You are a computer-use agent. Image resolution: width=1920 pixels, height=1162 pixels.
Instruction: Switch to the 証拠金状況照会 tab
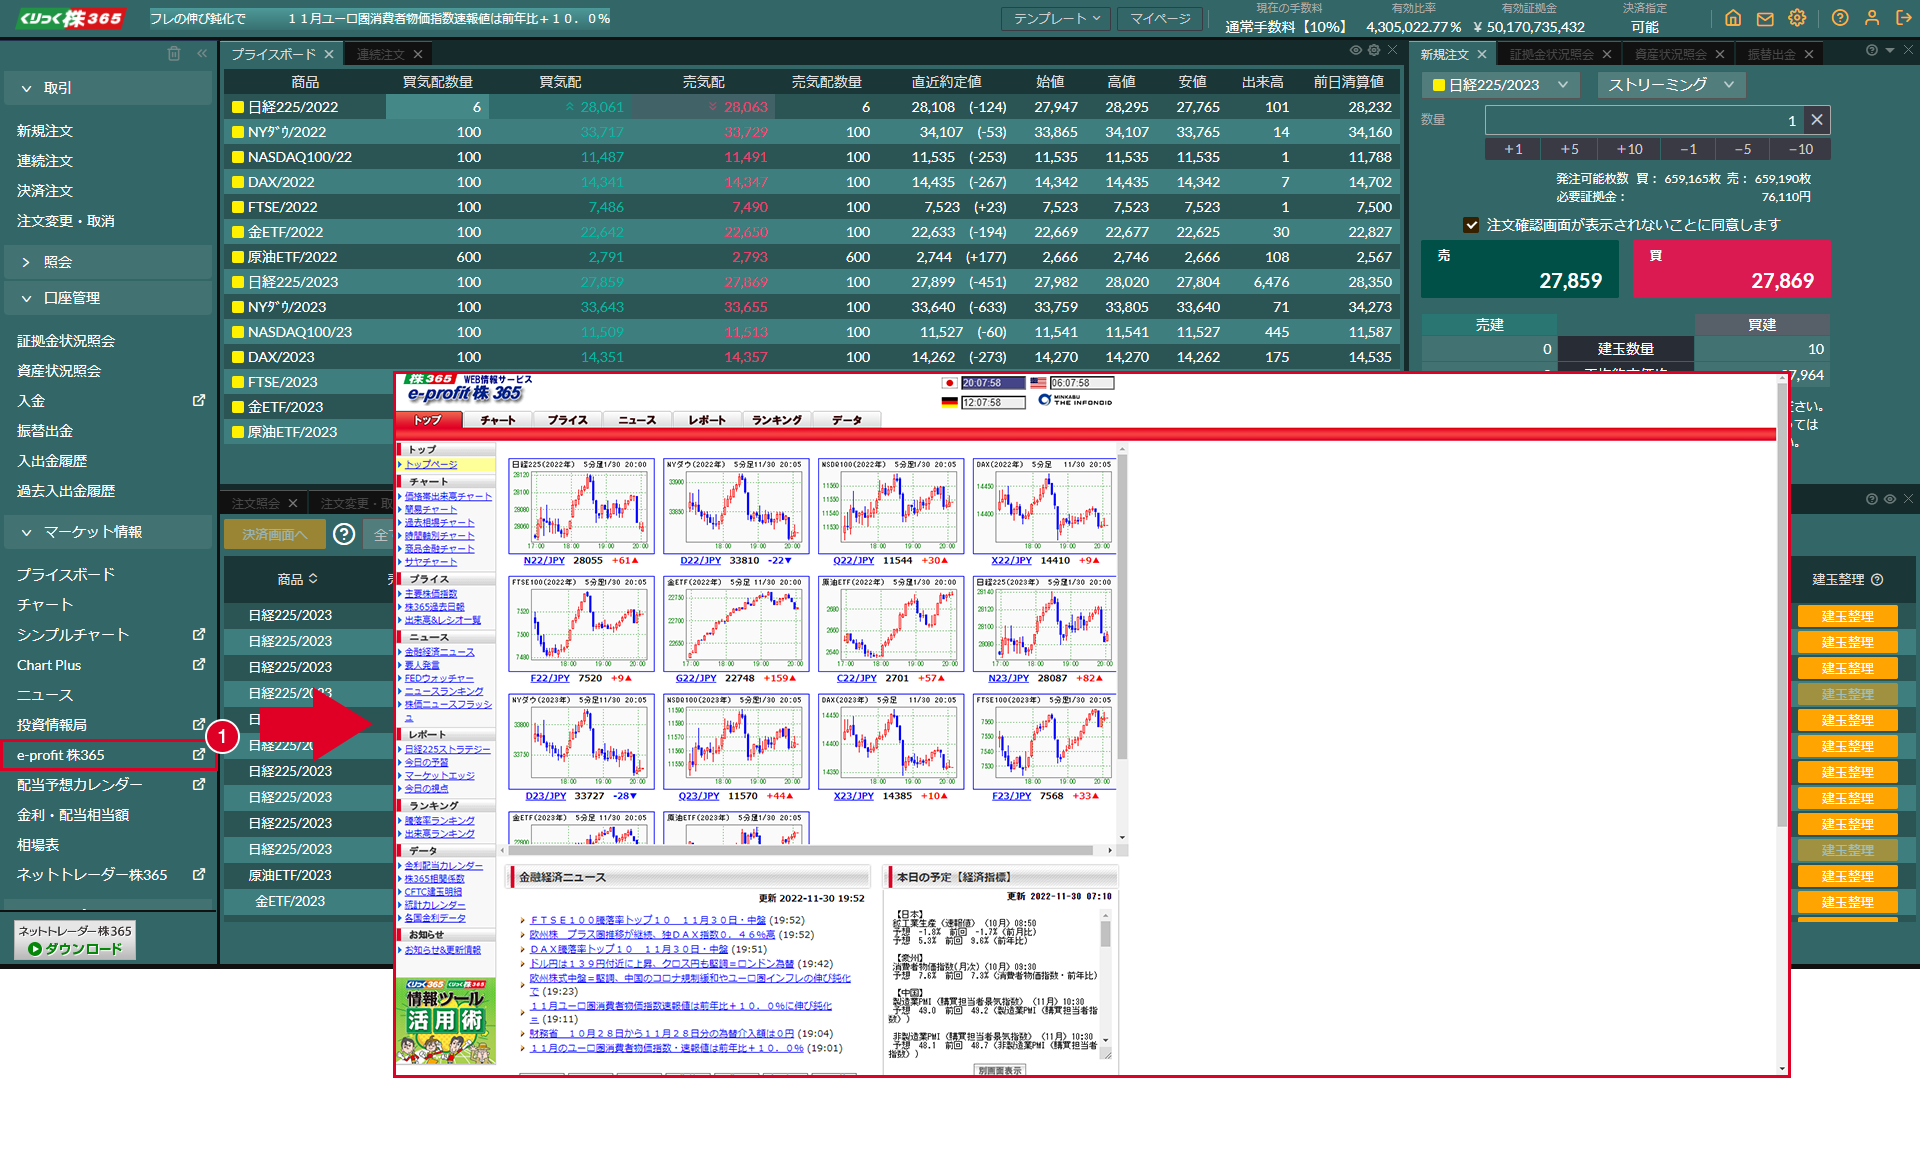(x=1551, y=54)
